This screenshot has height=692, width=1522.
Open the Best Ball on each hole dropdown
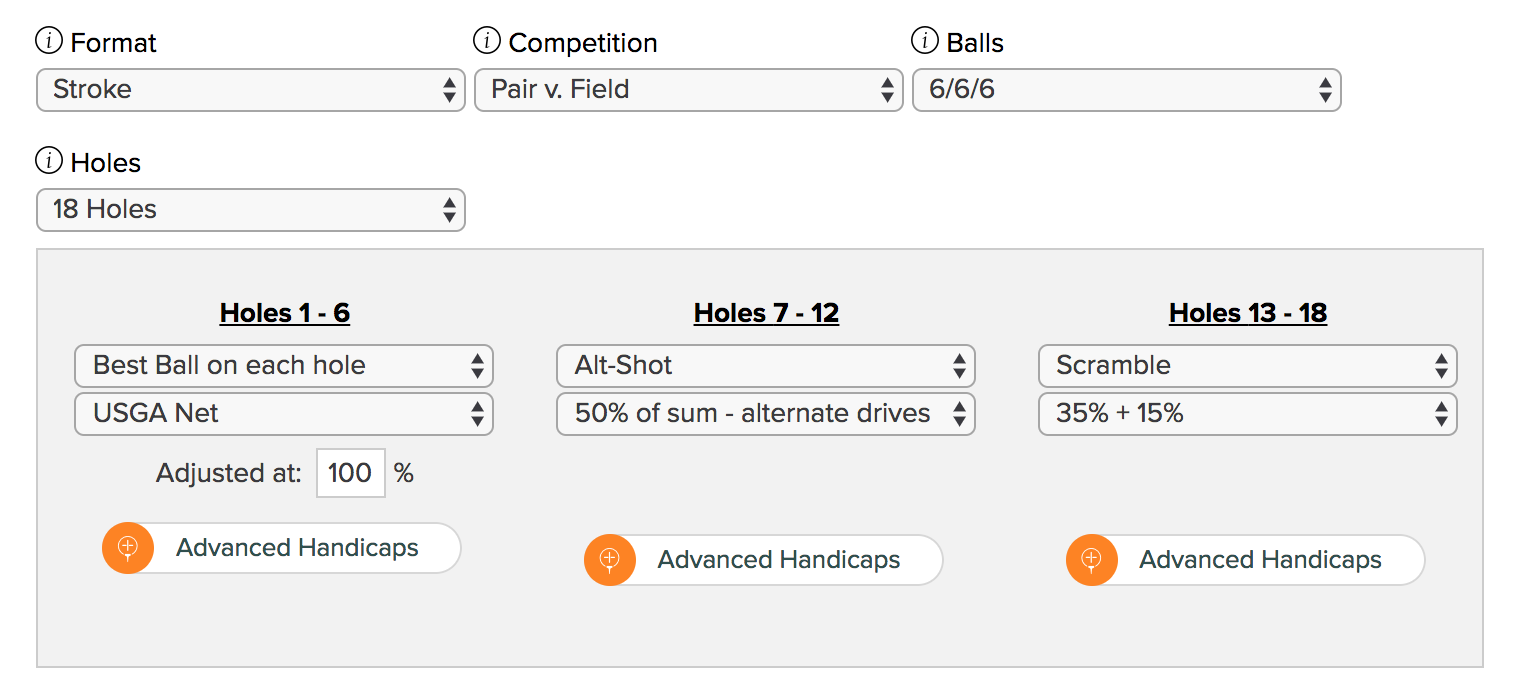pos(284,366)
